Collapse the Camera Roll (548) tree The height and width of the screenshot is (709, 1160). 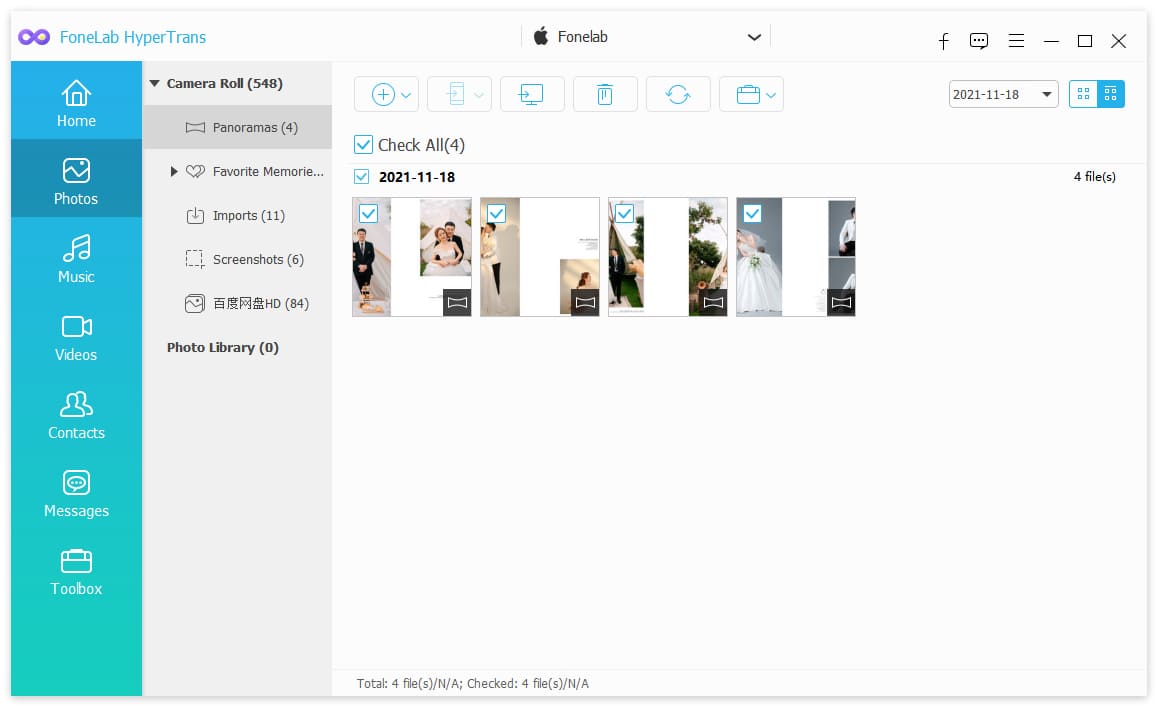(x=155, y=84)
